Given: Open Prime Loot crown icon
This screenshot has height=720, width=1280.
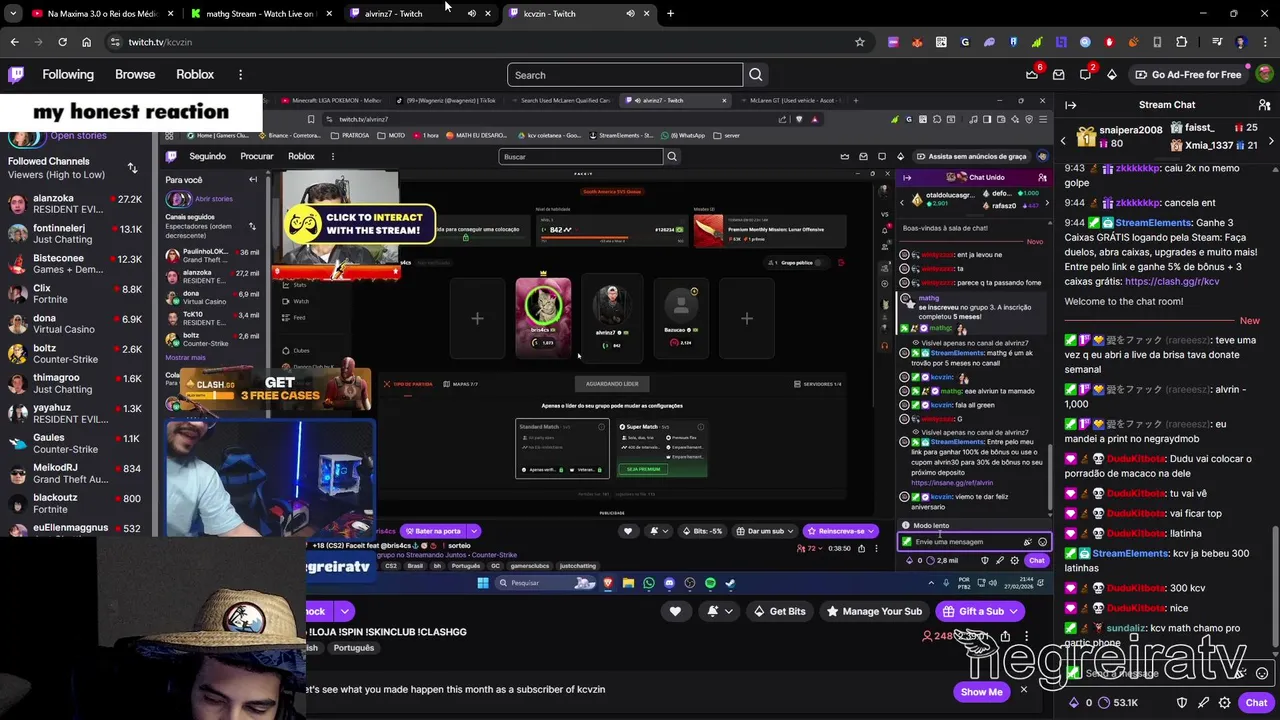Looking at the screenshot, I should [x=1032, y=74].
